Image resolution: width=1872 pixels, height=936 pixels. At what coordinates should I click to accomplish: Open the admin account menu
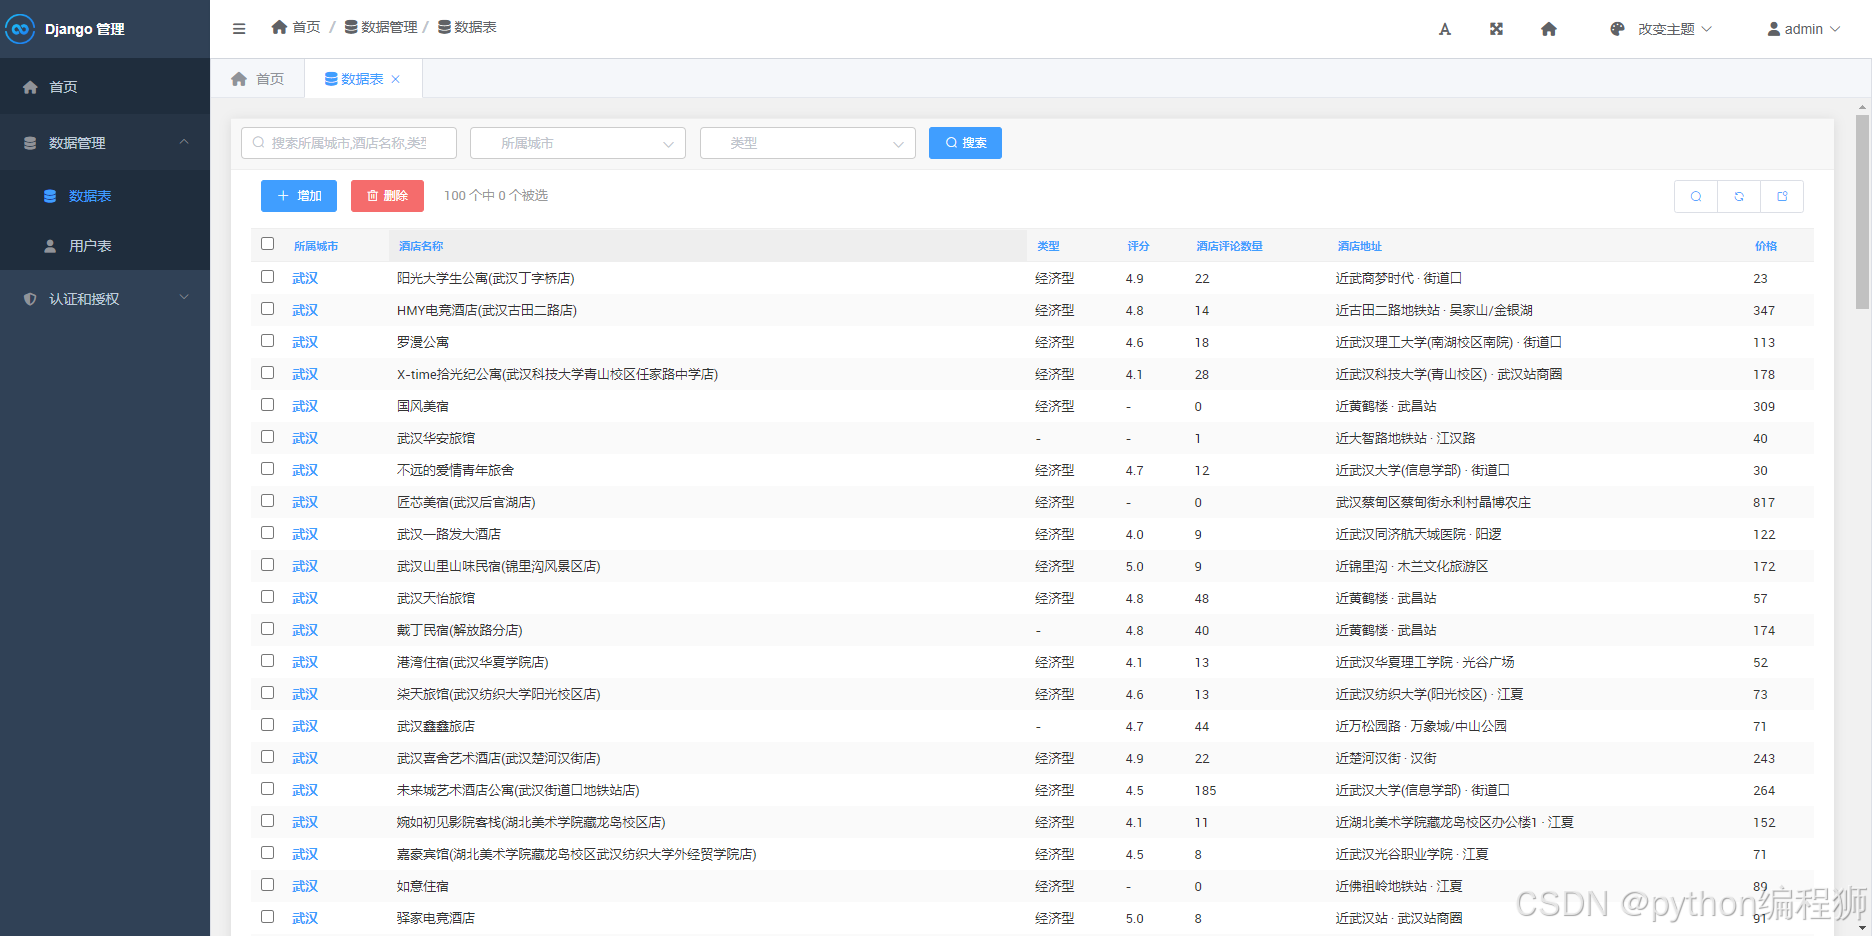[x=1803, y=28]
